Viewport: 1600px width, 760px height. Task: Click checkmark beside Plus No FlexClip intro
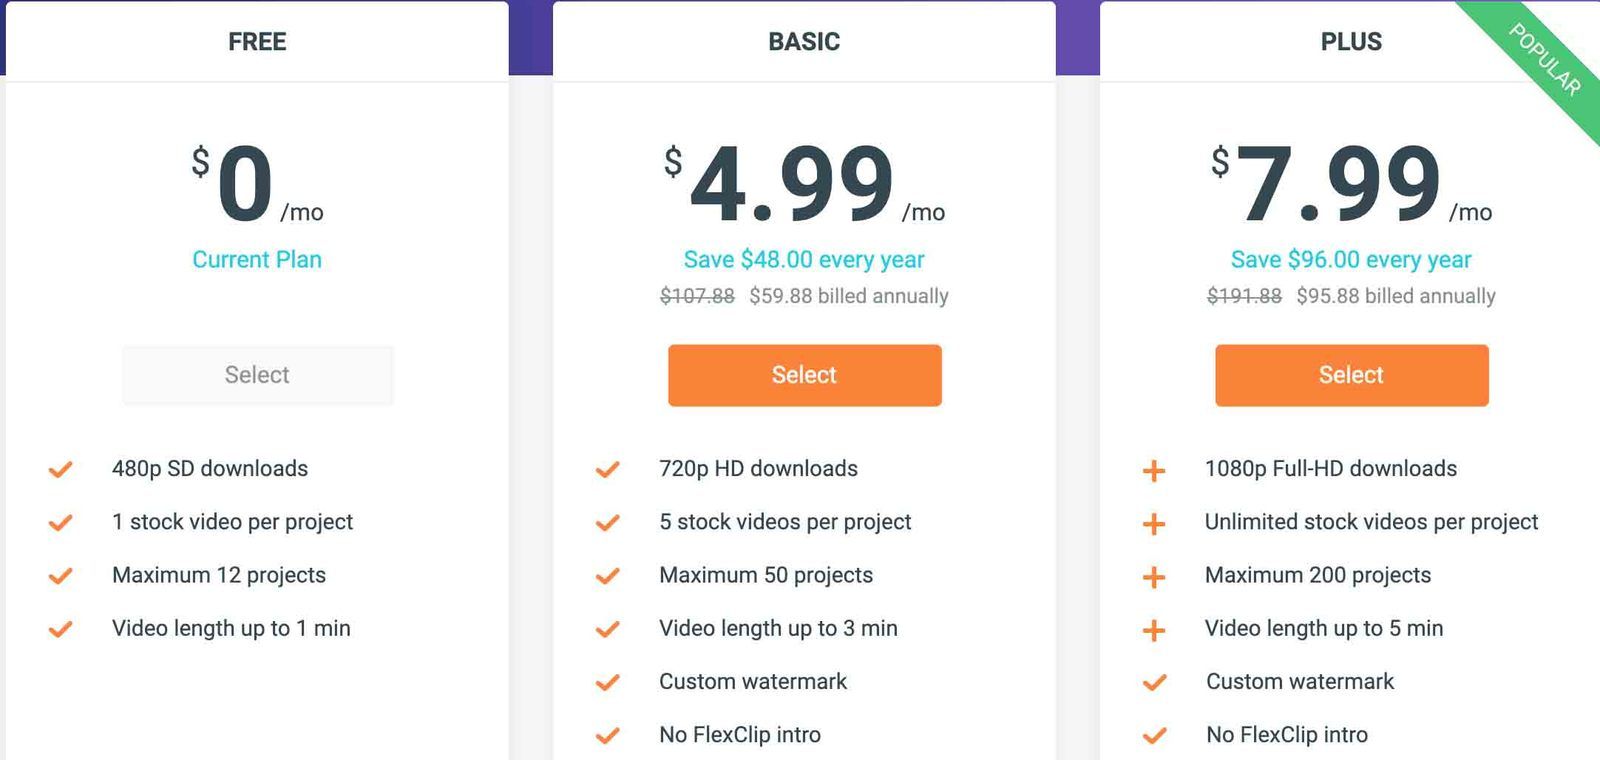(x=1155, y=735)
